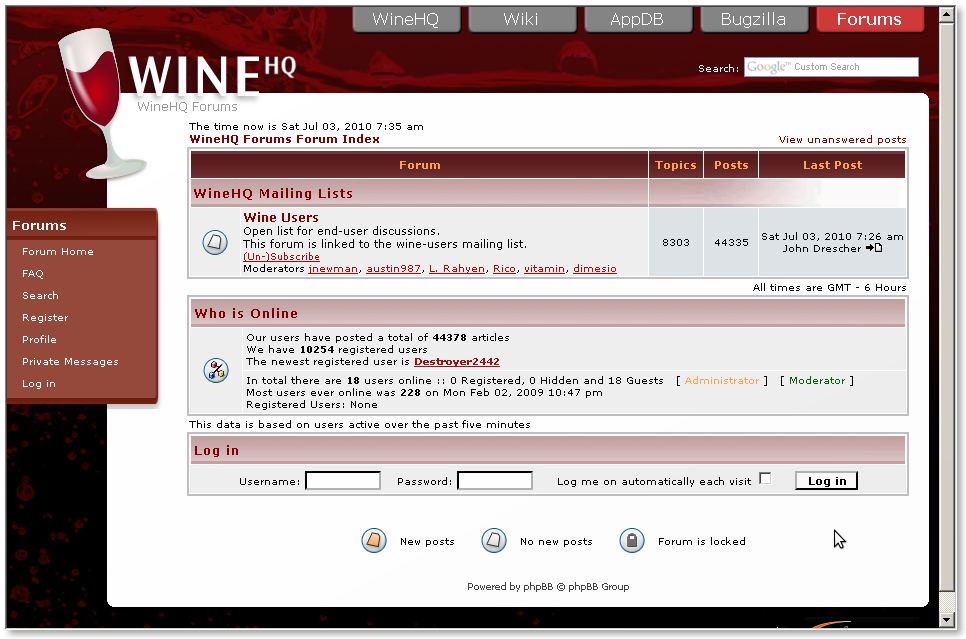Open the WineHQ top tab

click(405, 19)
